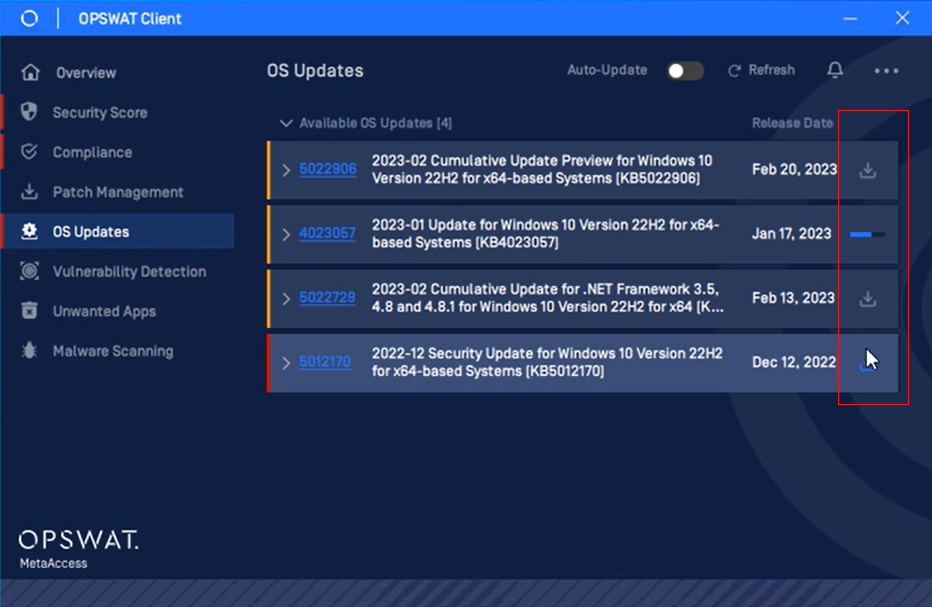The width and height of the screenshot is (932, 607).
Task: Select the 2022-12 Security Update description
Action: coord(547,362)
